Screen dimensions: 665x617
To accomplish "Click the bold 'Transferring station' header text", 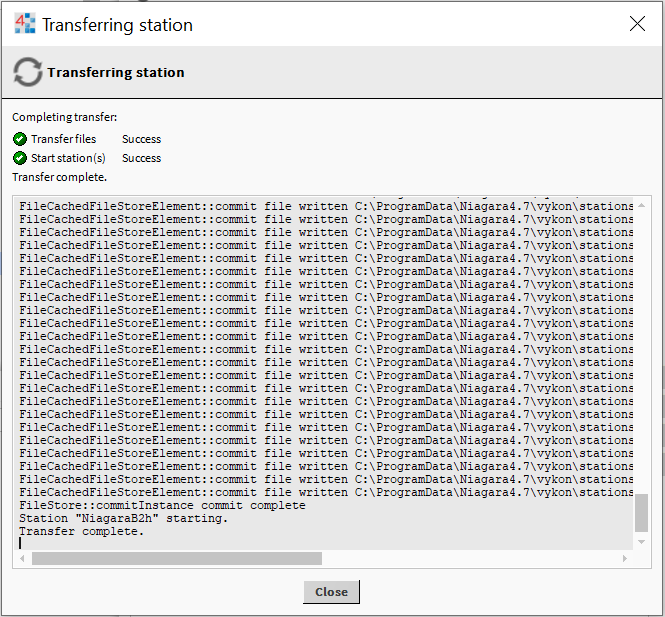I will point(115,72).
